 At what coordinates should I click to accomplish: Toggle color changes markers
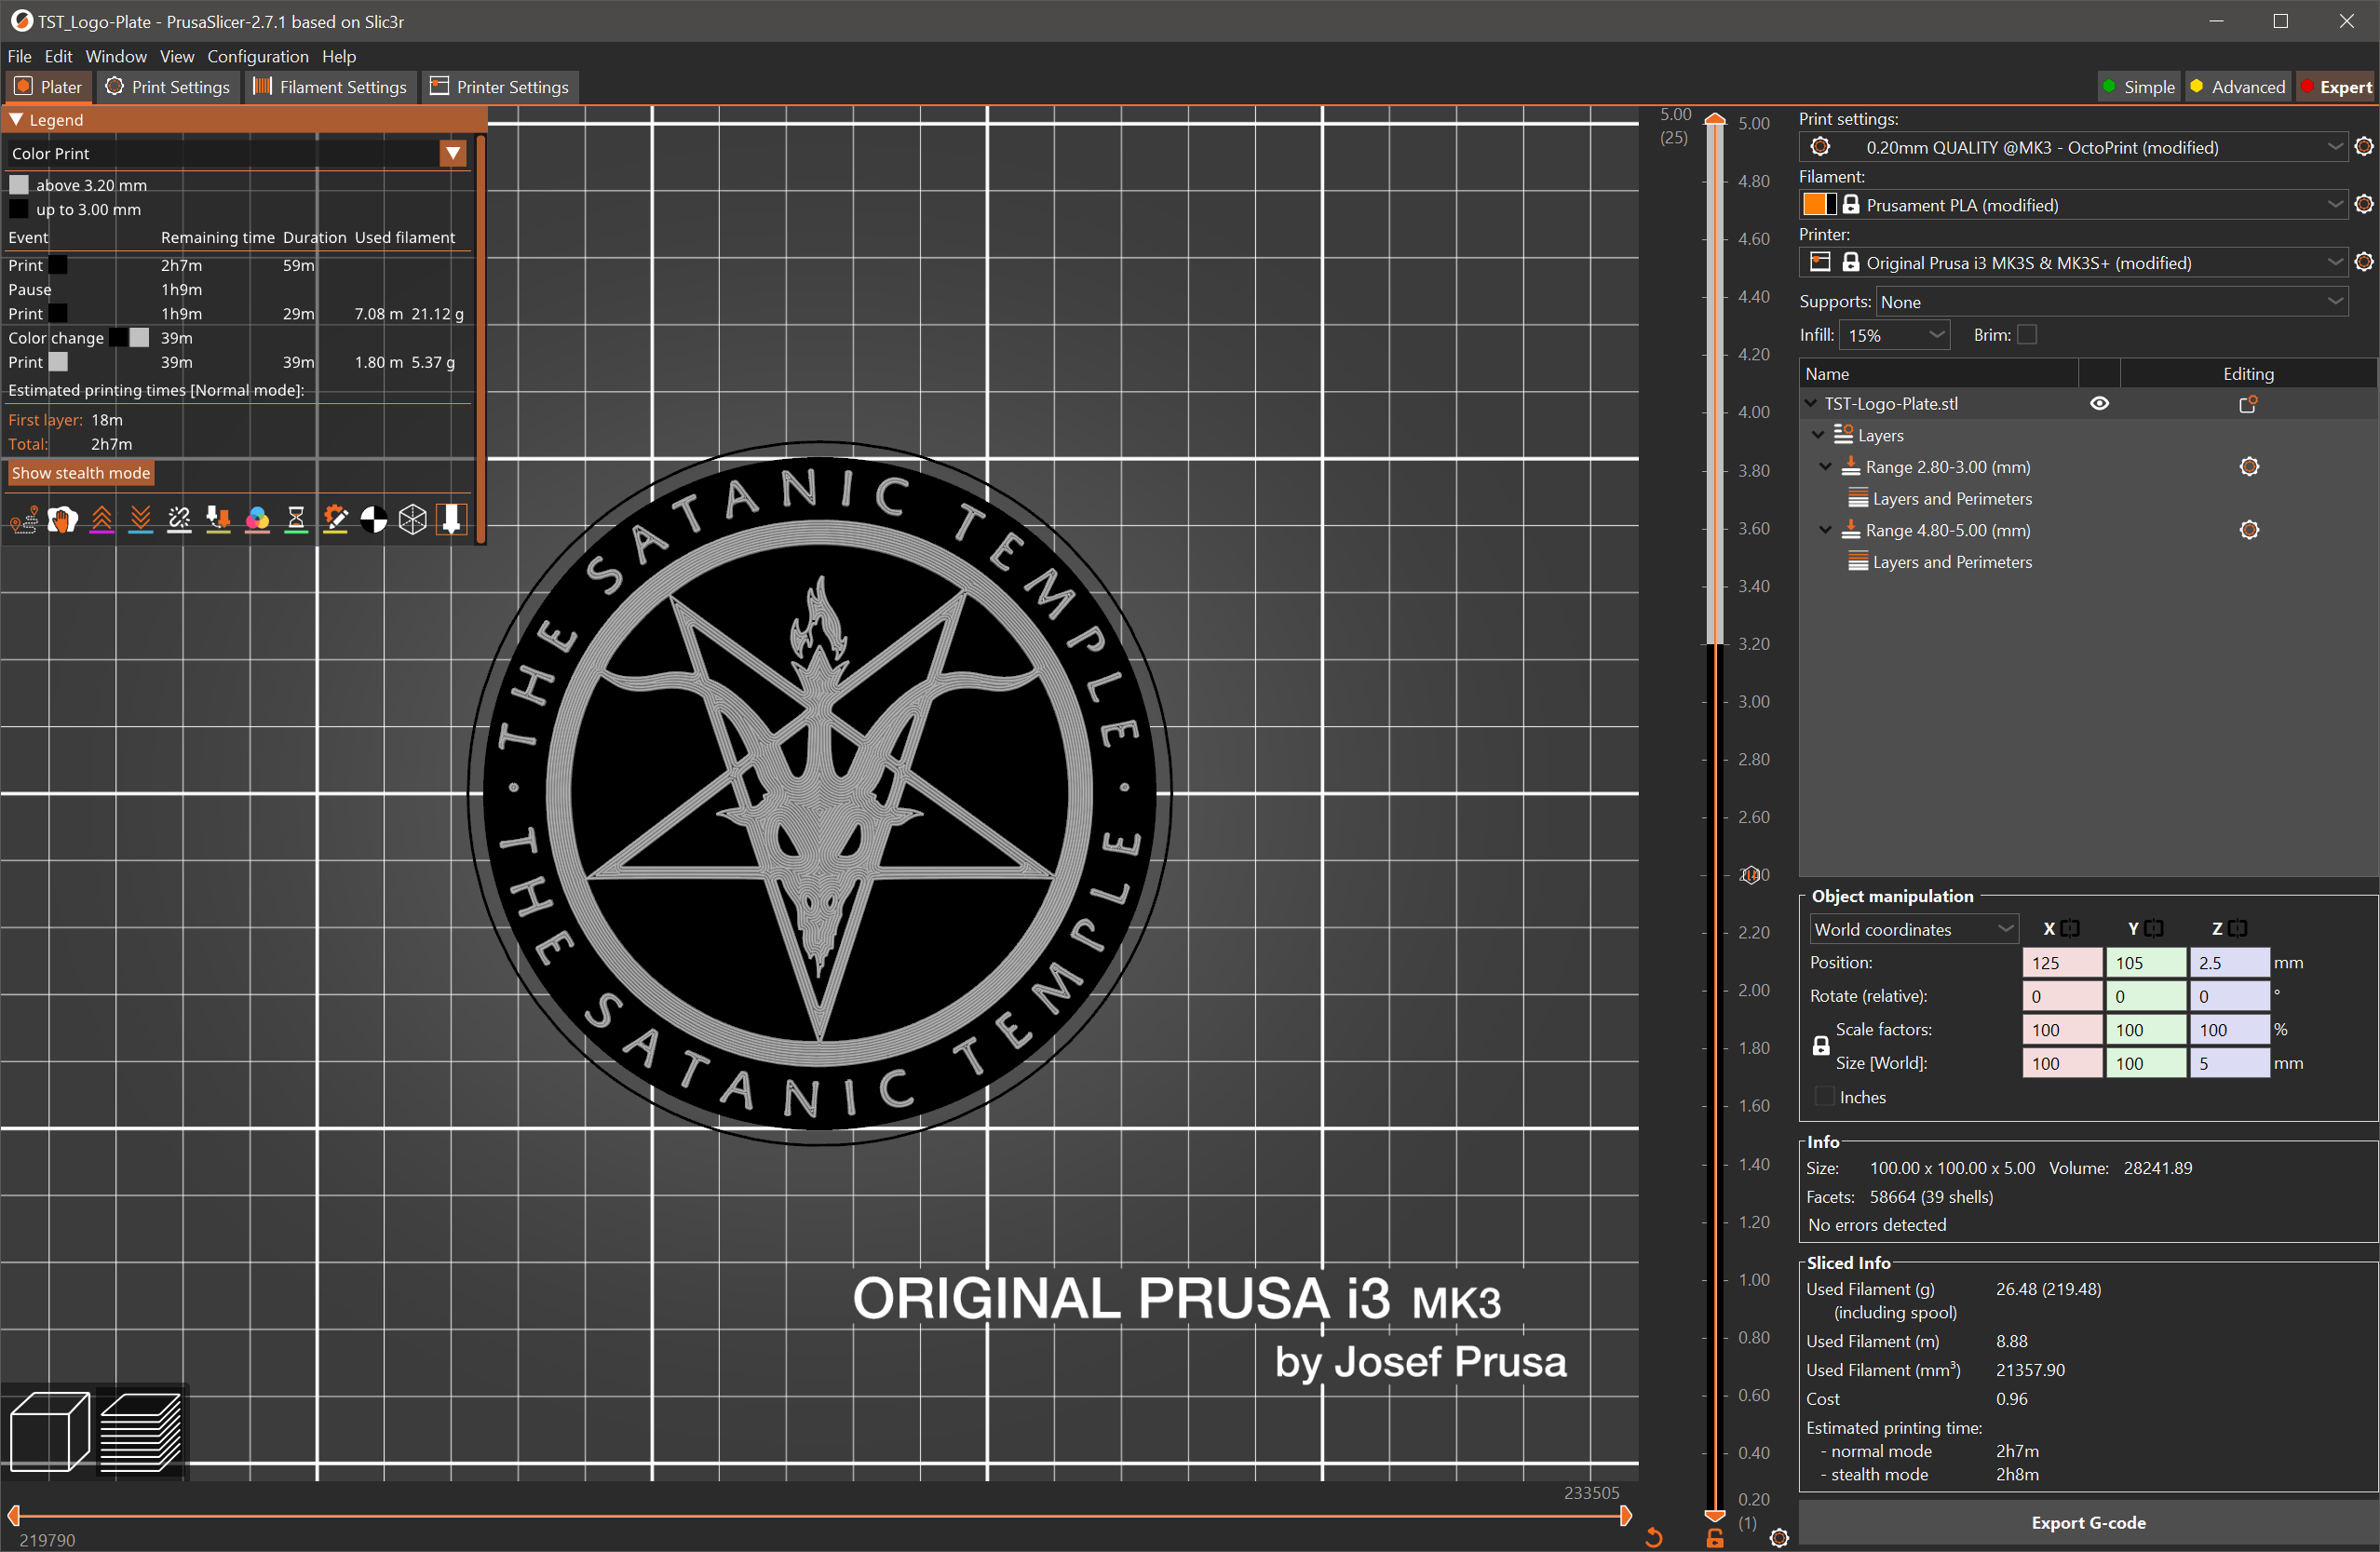pos(257,519)
